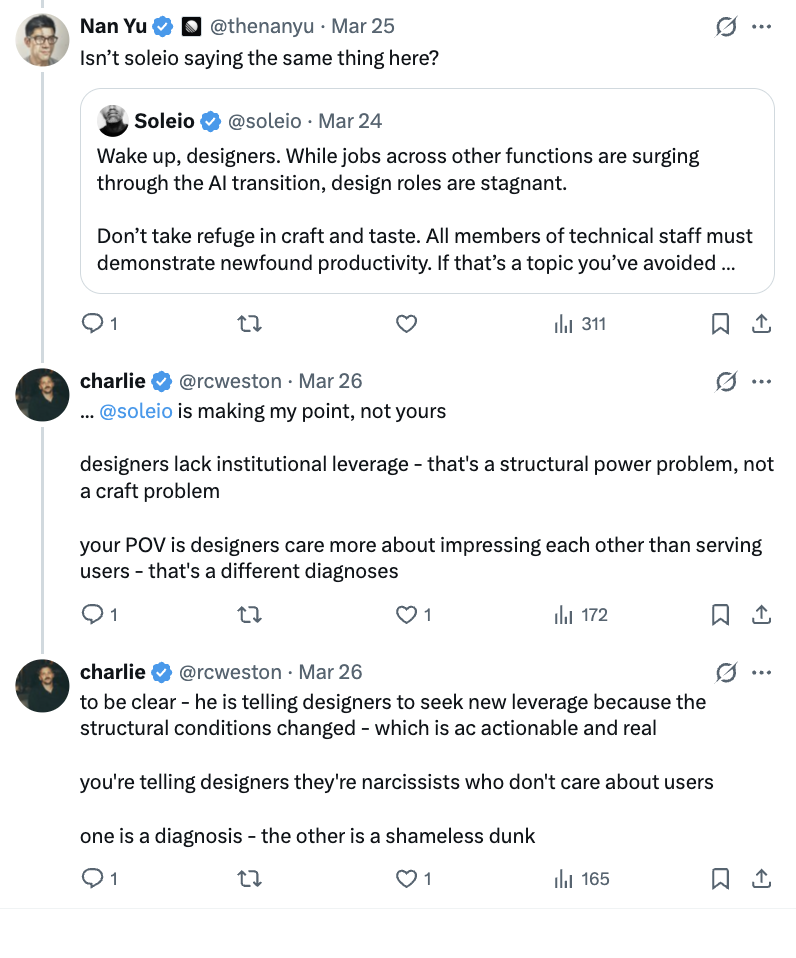Click Nan Yu's verified badge

pos(161,27)
